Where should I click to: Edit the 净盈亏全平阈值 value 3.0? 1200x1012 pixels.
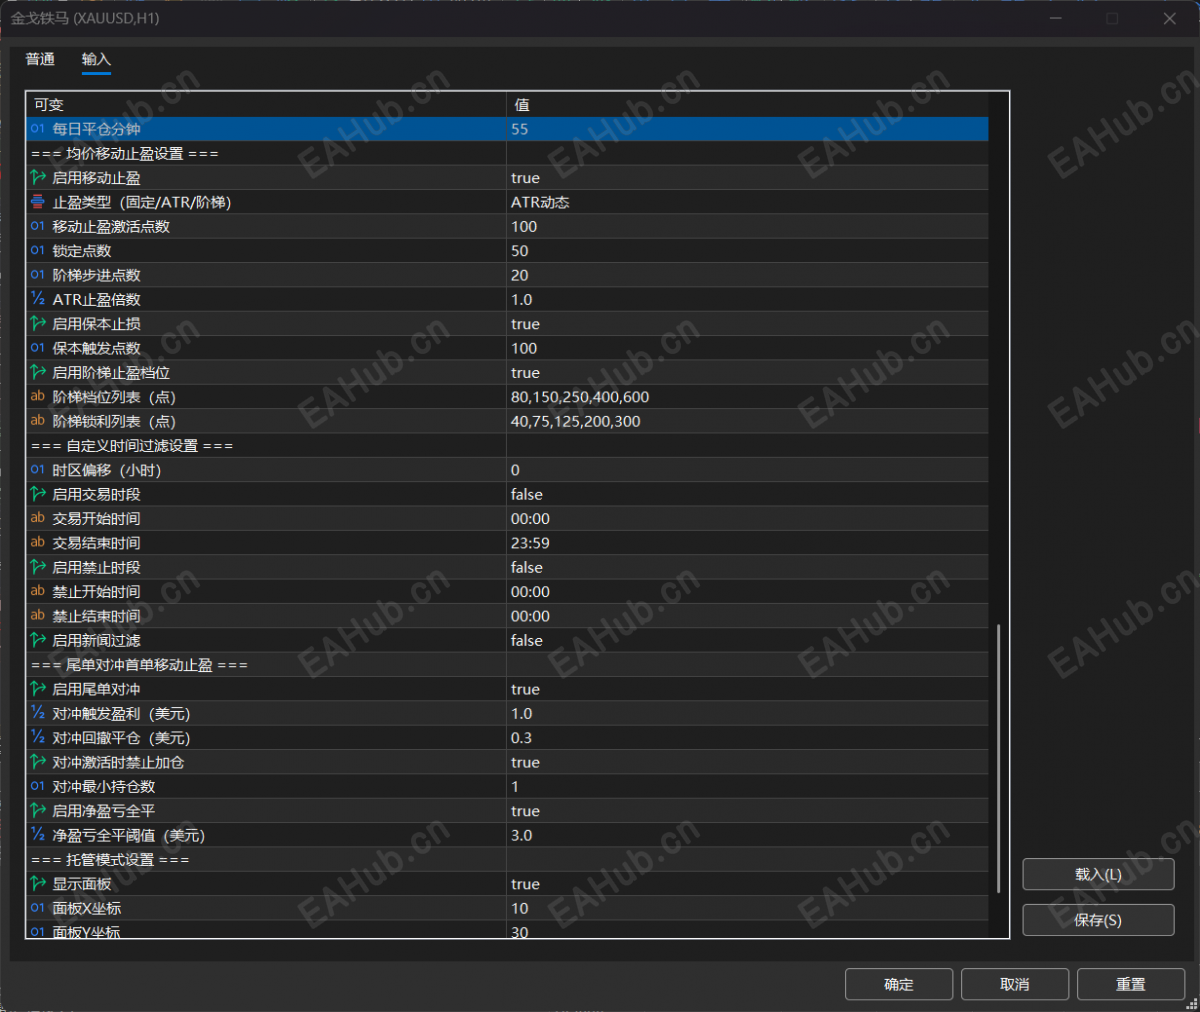747,835
